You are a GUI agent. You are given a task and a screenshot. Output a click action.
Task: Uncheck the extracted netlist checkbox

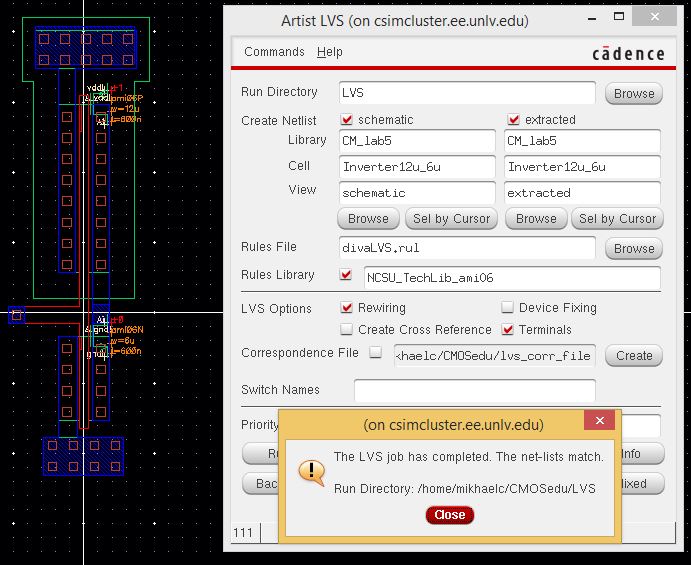click(514, 120)
